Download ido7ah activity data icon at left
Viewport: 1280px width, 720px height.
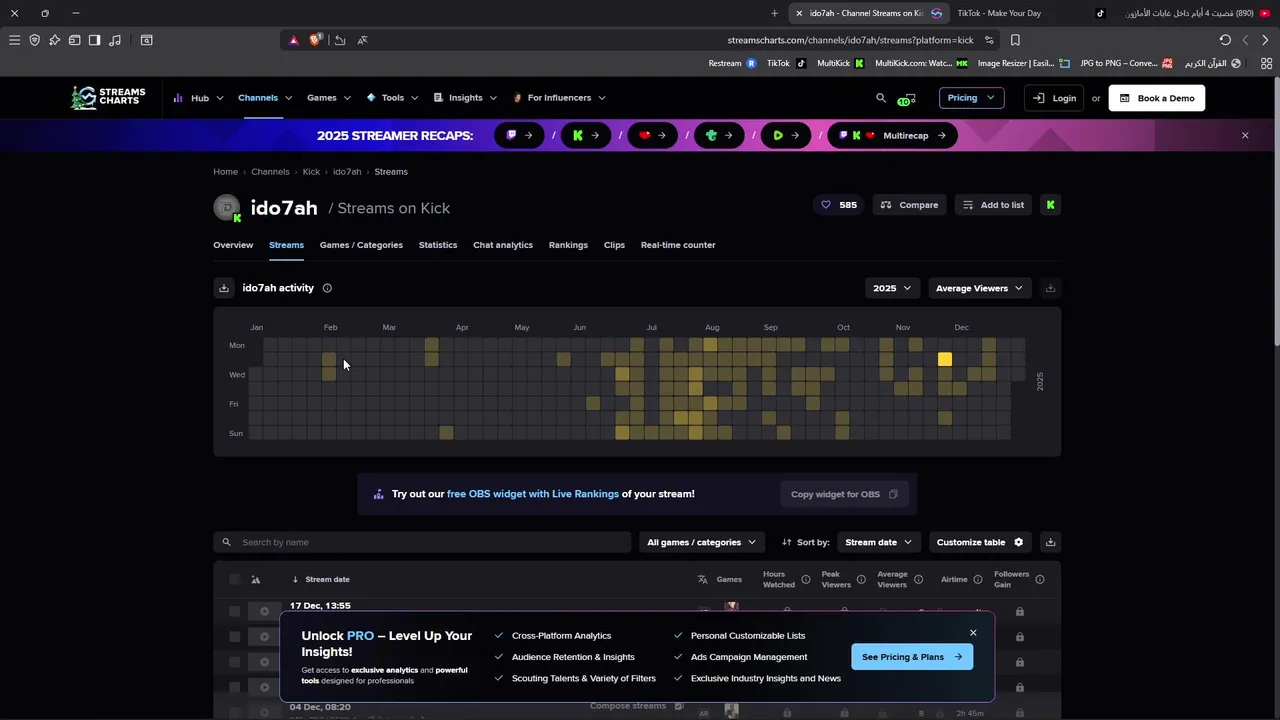[224, 288]
